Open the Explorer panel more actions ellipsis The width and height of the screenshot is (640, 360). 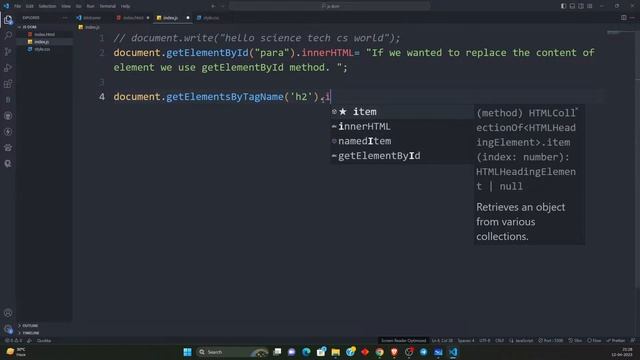click(64, 18)
